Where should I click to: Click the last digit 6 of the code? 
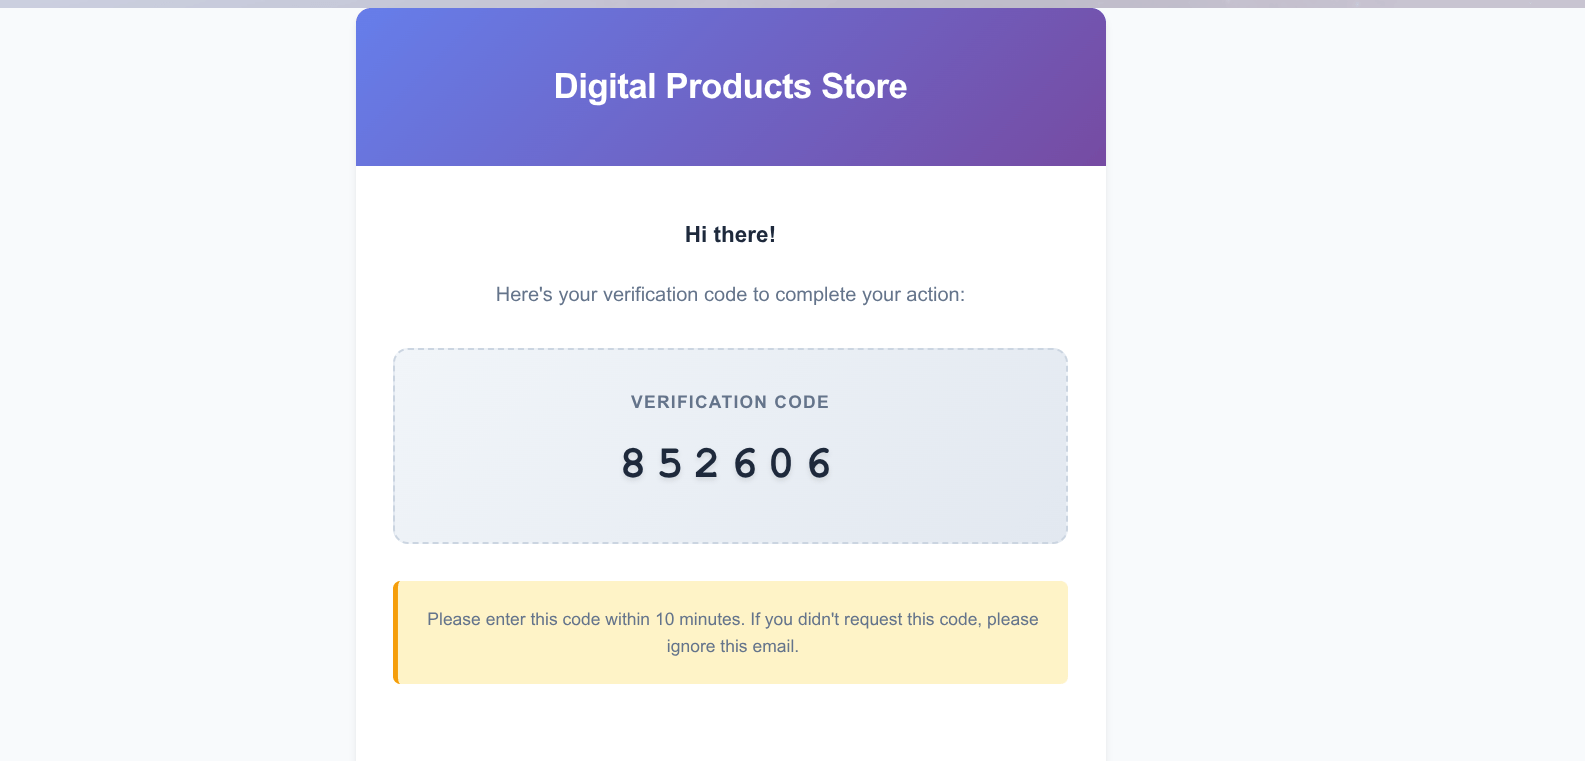[x=819, y=464]
